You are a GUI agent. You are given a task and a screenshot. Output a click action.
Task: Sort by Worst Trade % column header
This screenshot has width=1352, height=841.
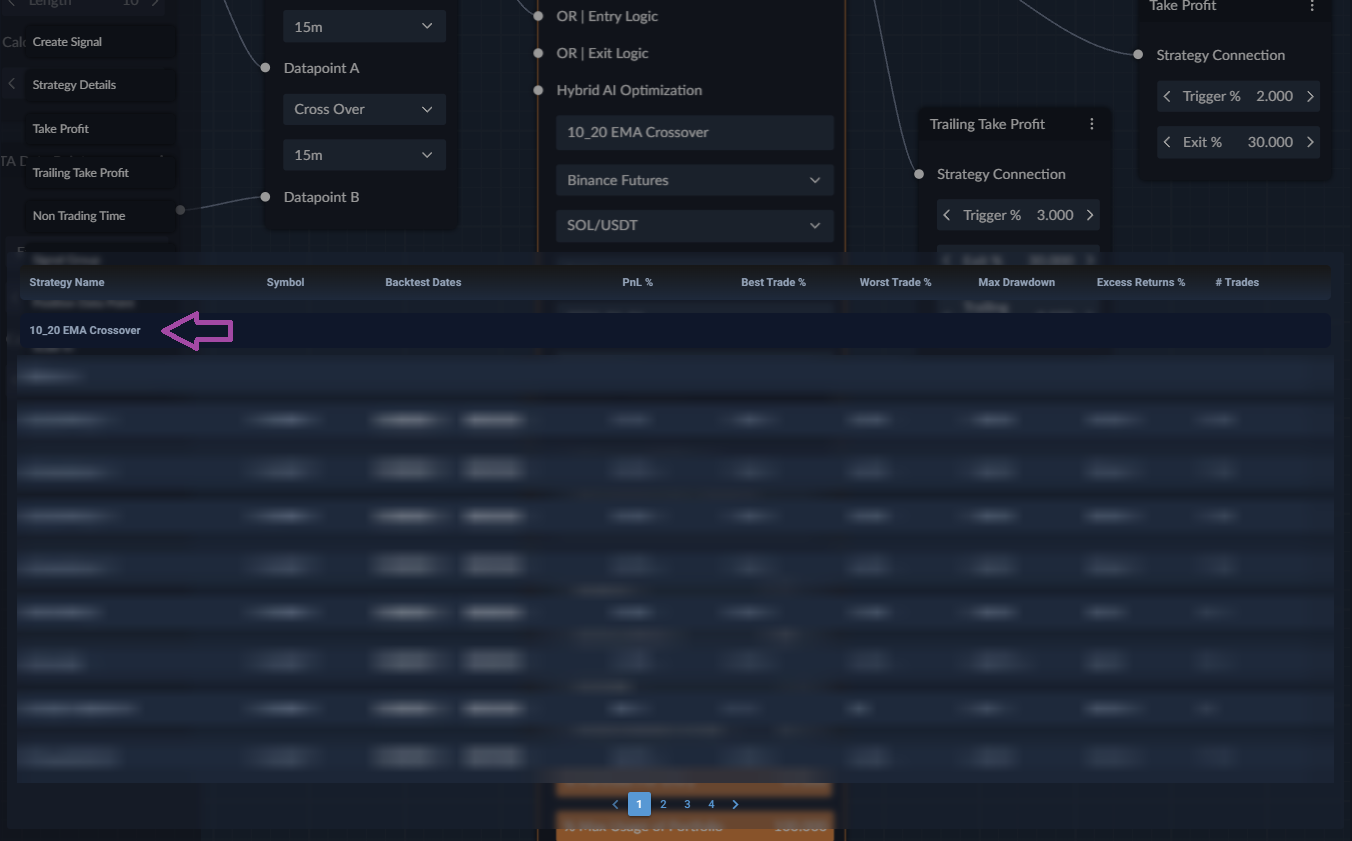(x=895, y=282)
